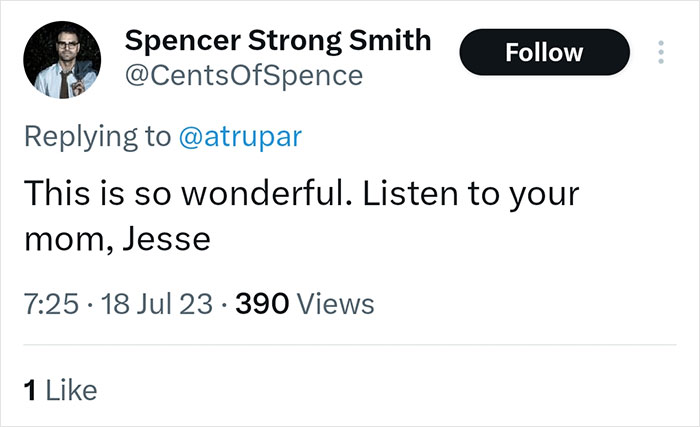Follow Spencer Strong Smith

[x=544, y=52]
